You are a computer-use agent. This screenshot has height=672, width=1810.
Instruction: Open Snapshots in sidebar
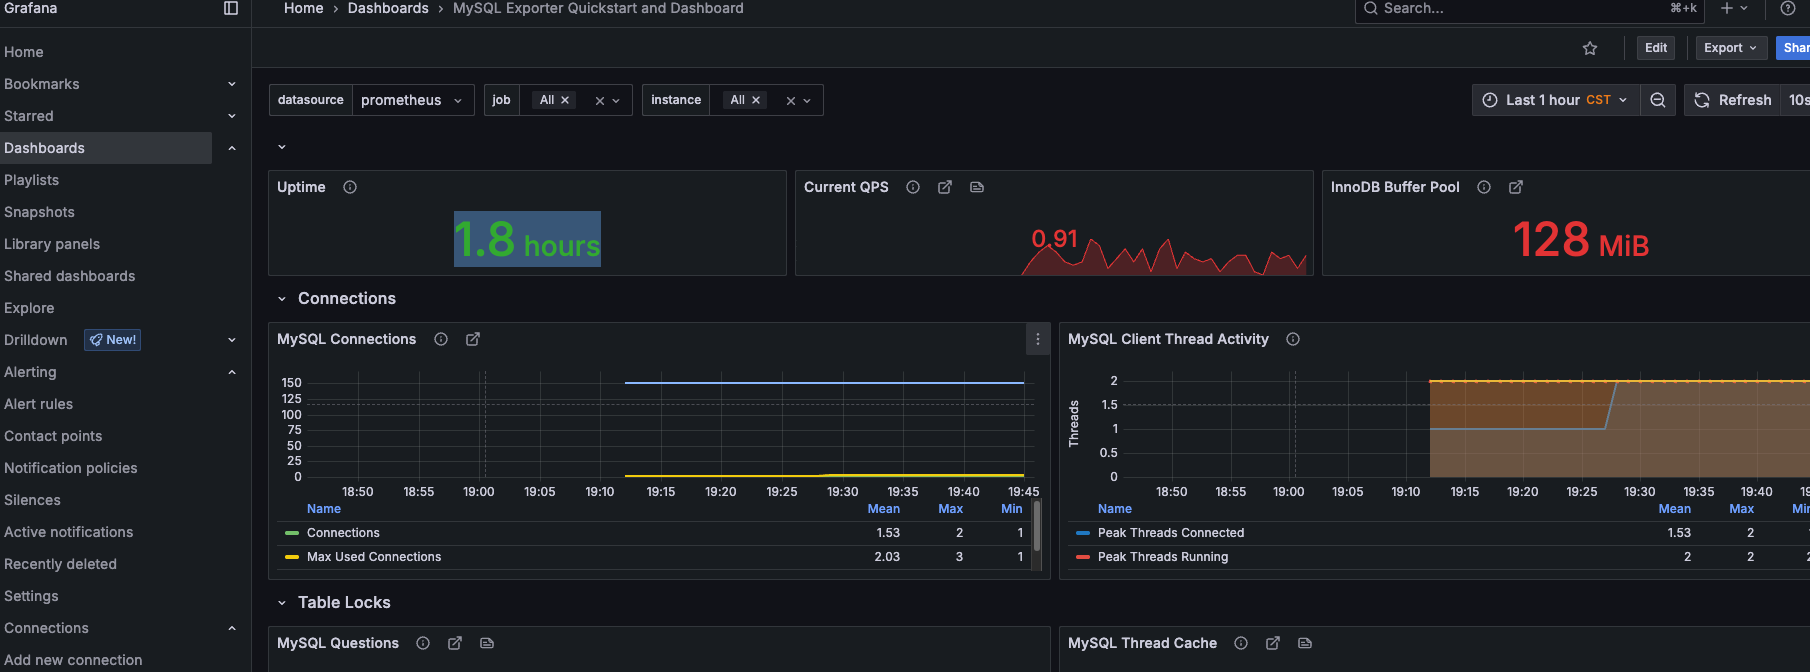point(39,212)
